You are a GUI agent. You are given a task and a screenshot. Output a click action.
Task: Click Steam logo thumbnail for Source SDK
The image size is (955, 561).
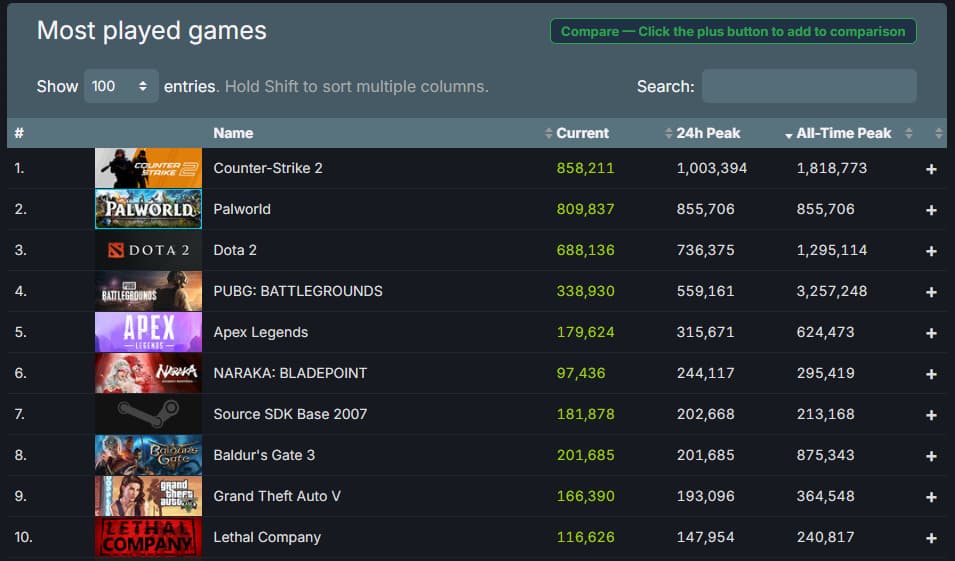pyautogui.click(x=148, y=414)
